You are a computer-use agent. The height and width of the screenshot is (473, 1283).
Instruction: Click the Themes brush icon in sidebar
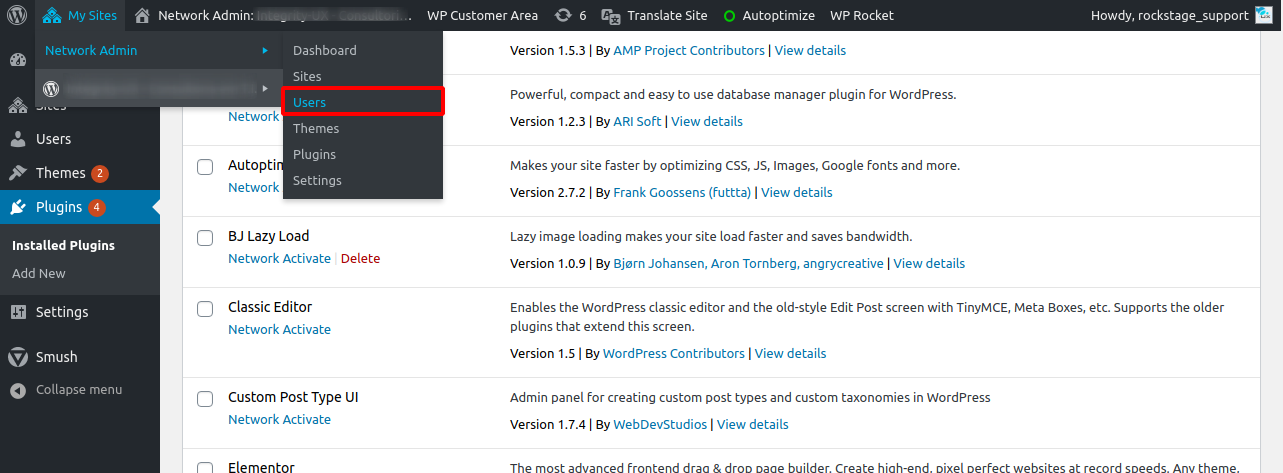pos(17,173)
